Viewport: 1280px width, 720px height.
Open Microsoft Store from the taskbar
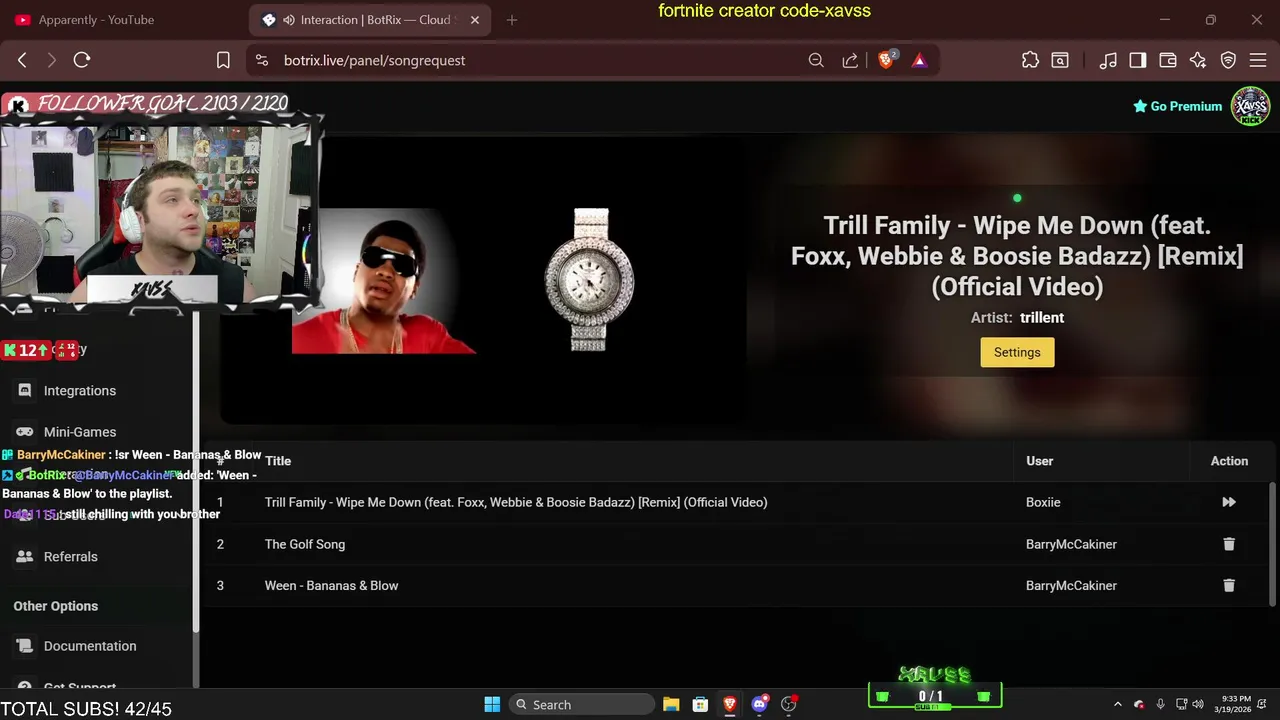coord(700,705)
